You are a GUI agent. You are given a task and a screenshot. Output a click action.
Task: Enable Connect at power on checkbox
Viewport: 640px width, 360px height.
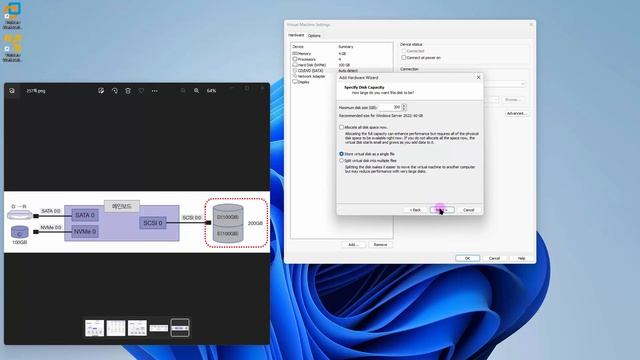(404, 58)
